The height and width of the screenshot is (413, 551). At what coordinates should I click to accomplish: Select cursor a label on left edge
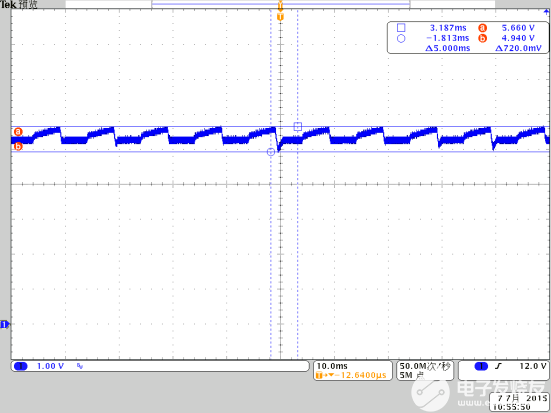[x=18, y=132]
